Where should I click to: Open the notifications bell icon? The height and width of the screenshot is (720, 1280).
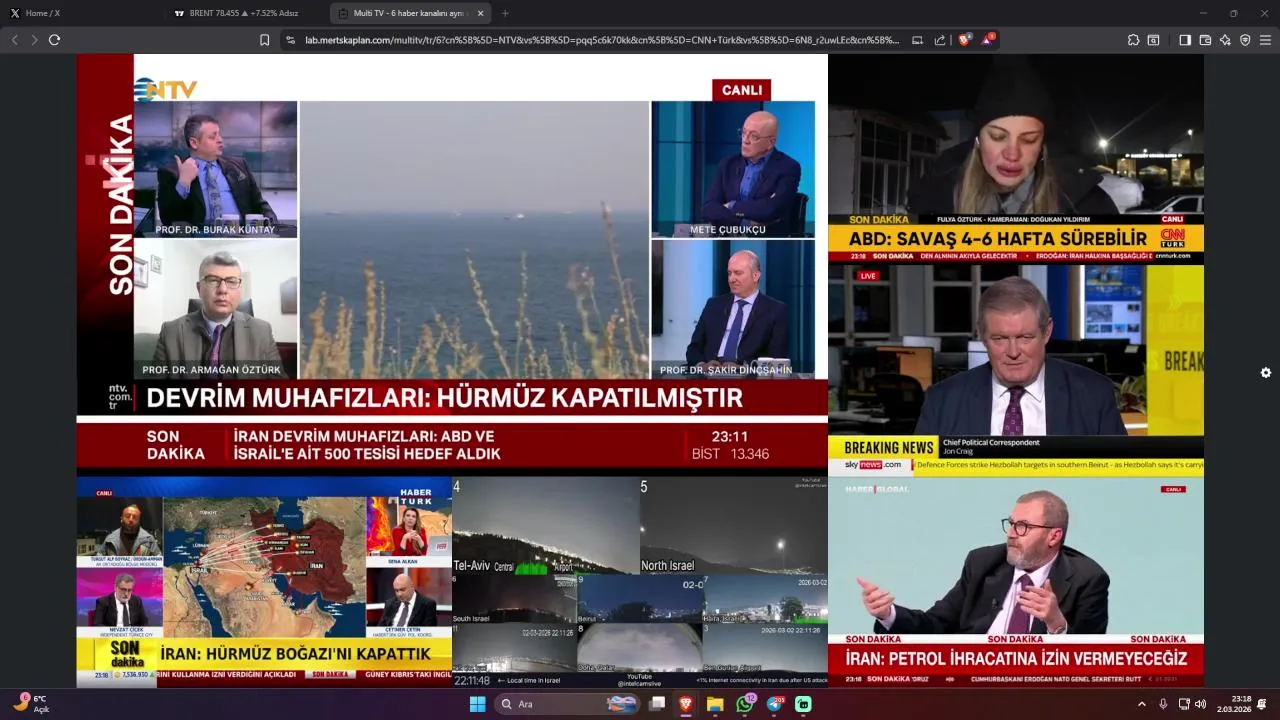tap(1262, 704)
